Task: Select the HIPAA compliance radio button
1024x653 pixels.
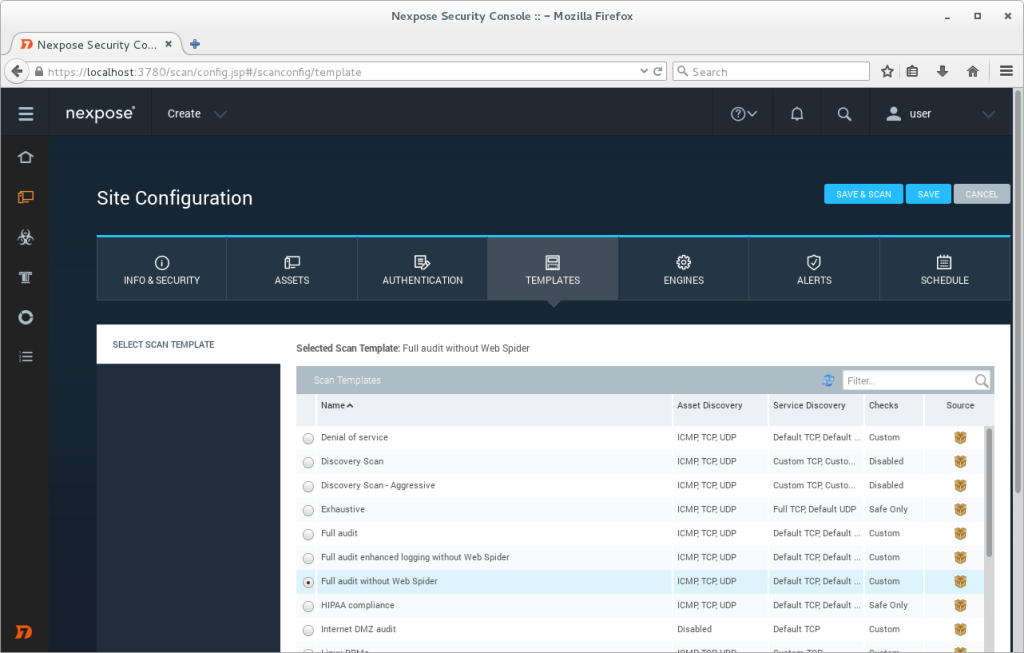Action: click(308, 605)
